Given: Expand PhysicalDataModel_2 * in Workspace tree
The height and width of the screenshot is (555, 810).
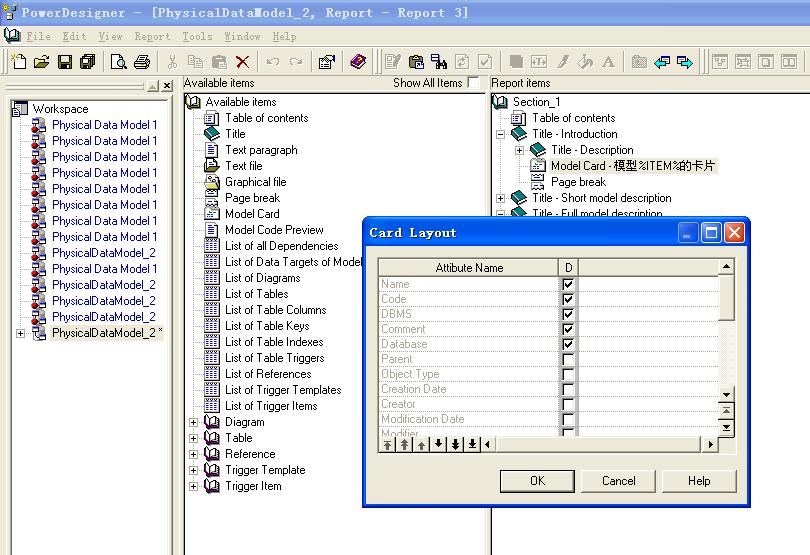Looking at the screenshot, I should (20, 333).
